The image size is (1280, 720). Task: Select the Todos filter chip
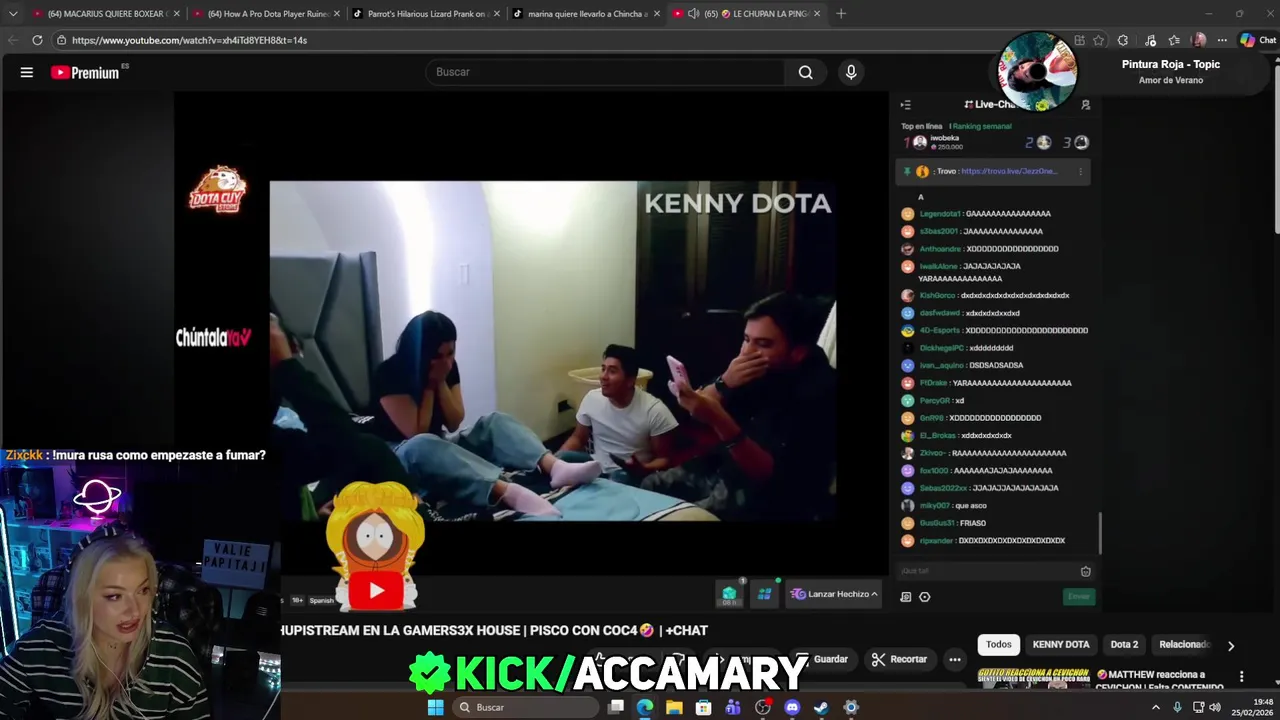[x=998, y=644]
